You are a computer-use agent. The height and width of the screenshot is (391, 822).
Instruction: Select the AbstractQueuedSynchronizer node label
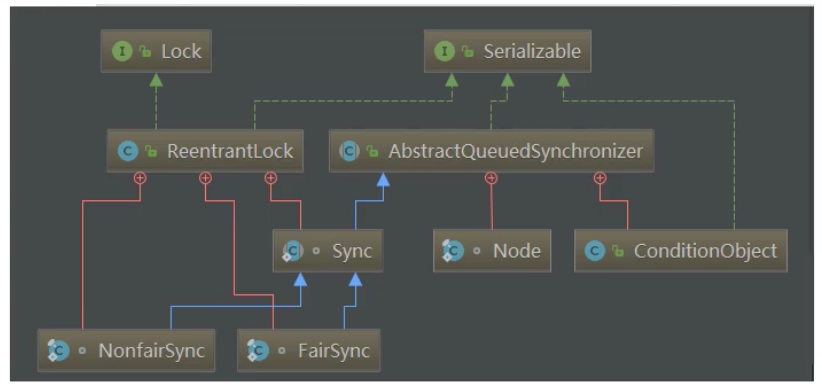click(515, 151)
